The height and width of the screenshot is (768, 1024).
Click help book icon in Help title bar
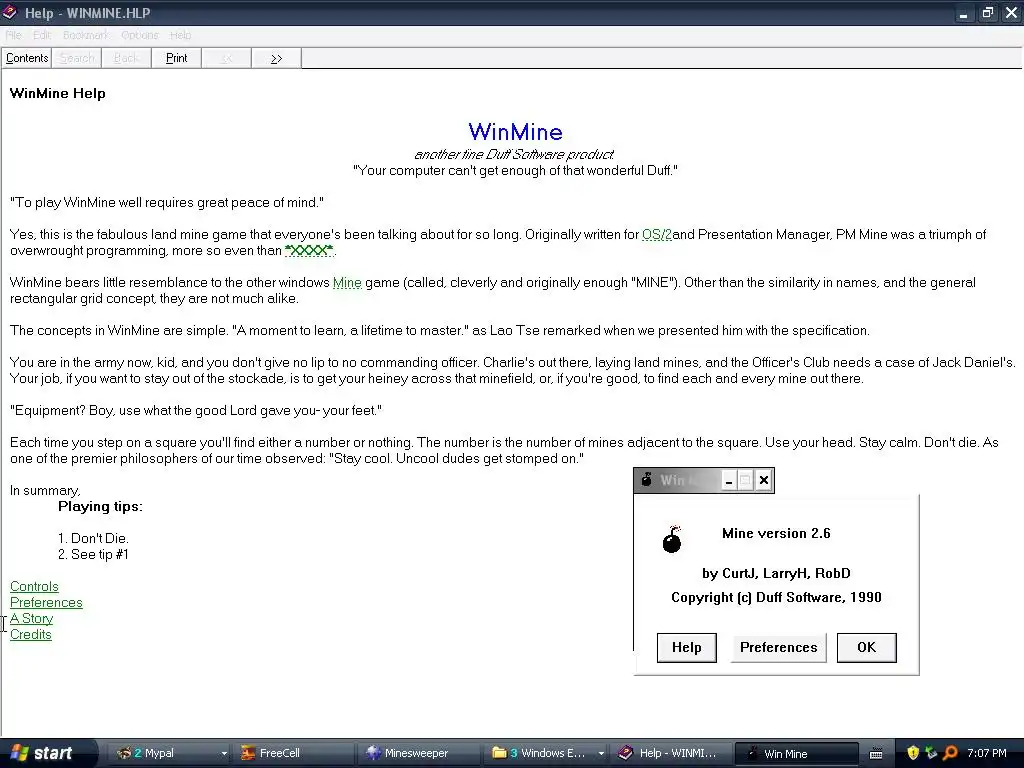[10, 12]
